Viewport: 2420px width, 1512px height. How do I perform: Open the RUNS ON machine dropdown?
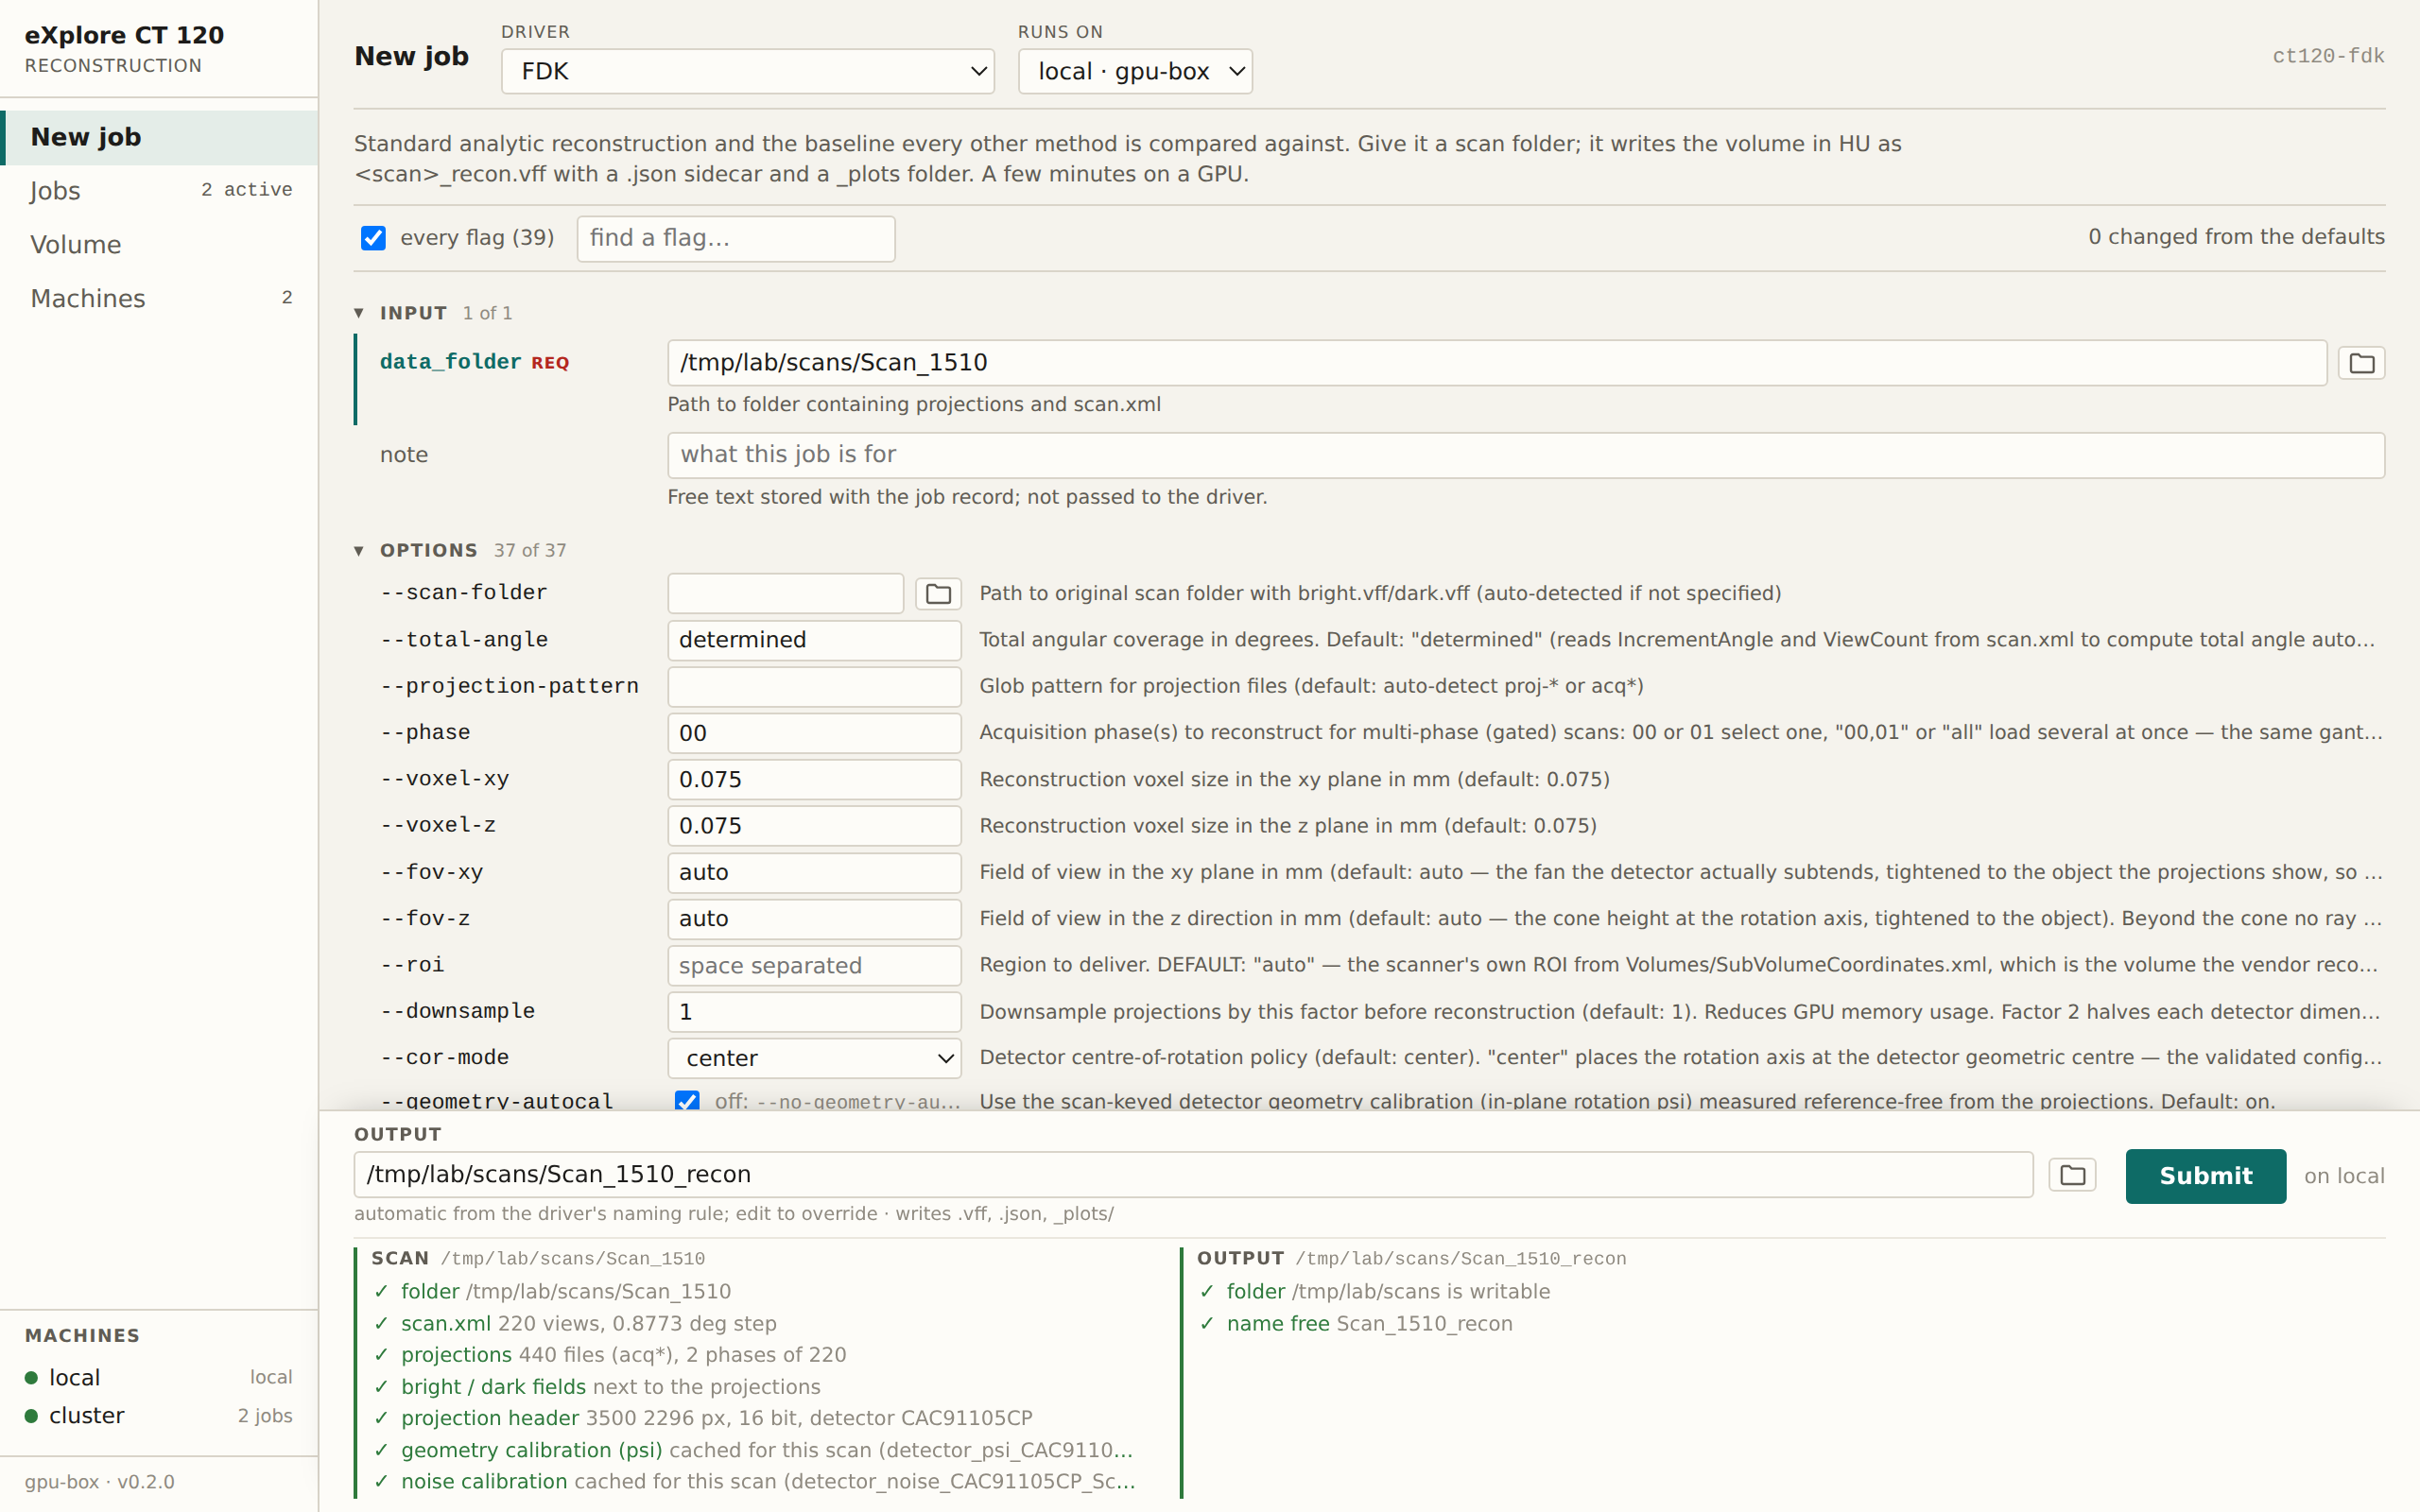tap(1135, 72)
